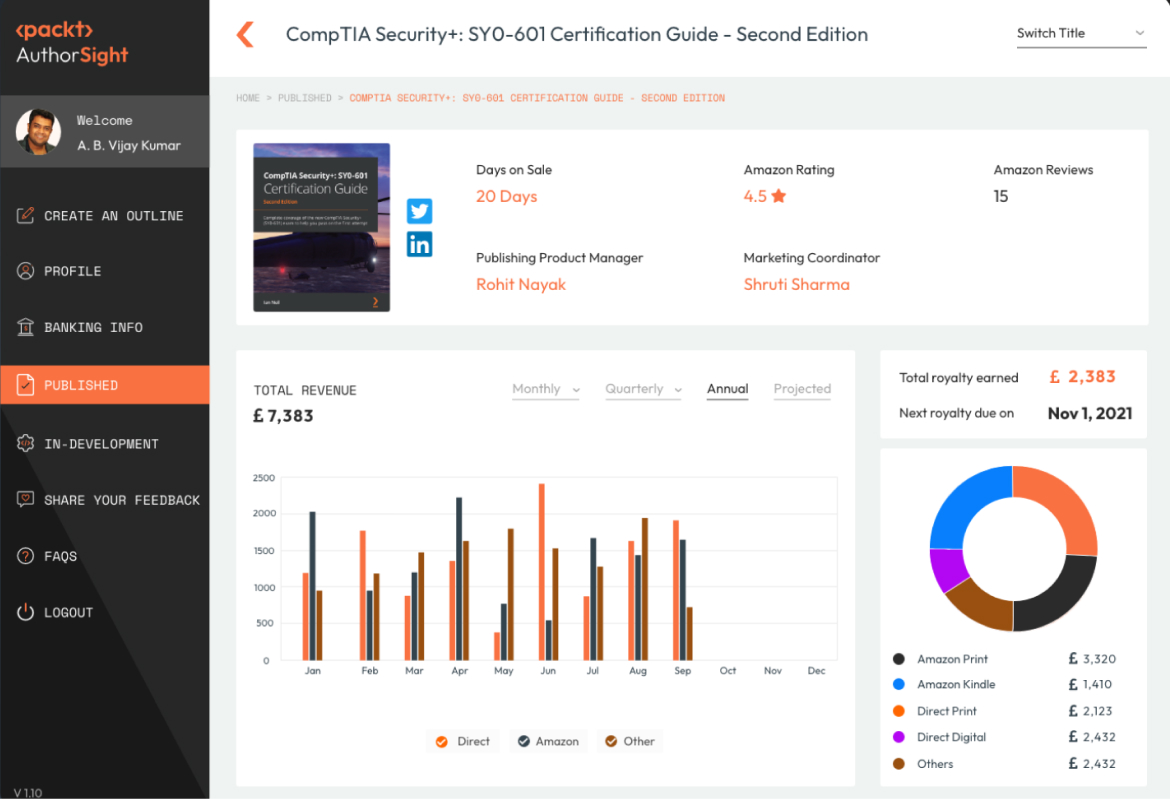1170x799 pixels.
Task: Click the FAQs question mark icon
Action: (26, 556)
